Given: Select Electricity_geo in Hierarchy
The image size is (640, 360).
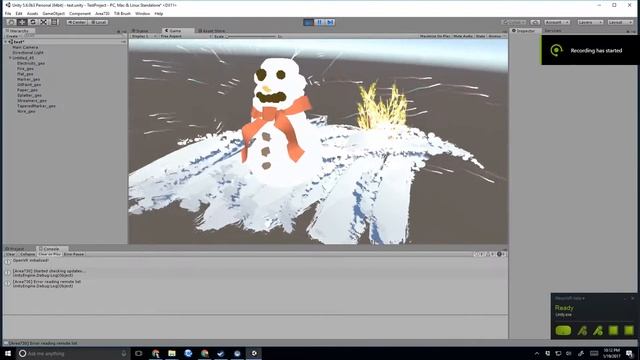Looking at the screenshot, I should [x=31, y=63].
